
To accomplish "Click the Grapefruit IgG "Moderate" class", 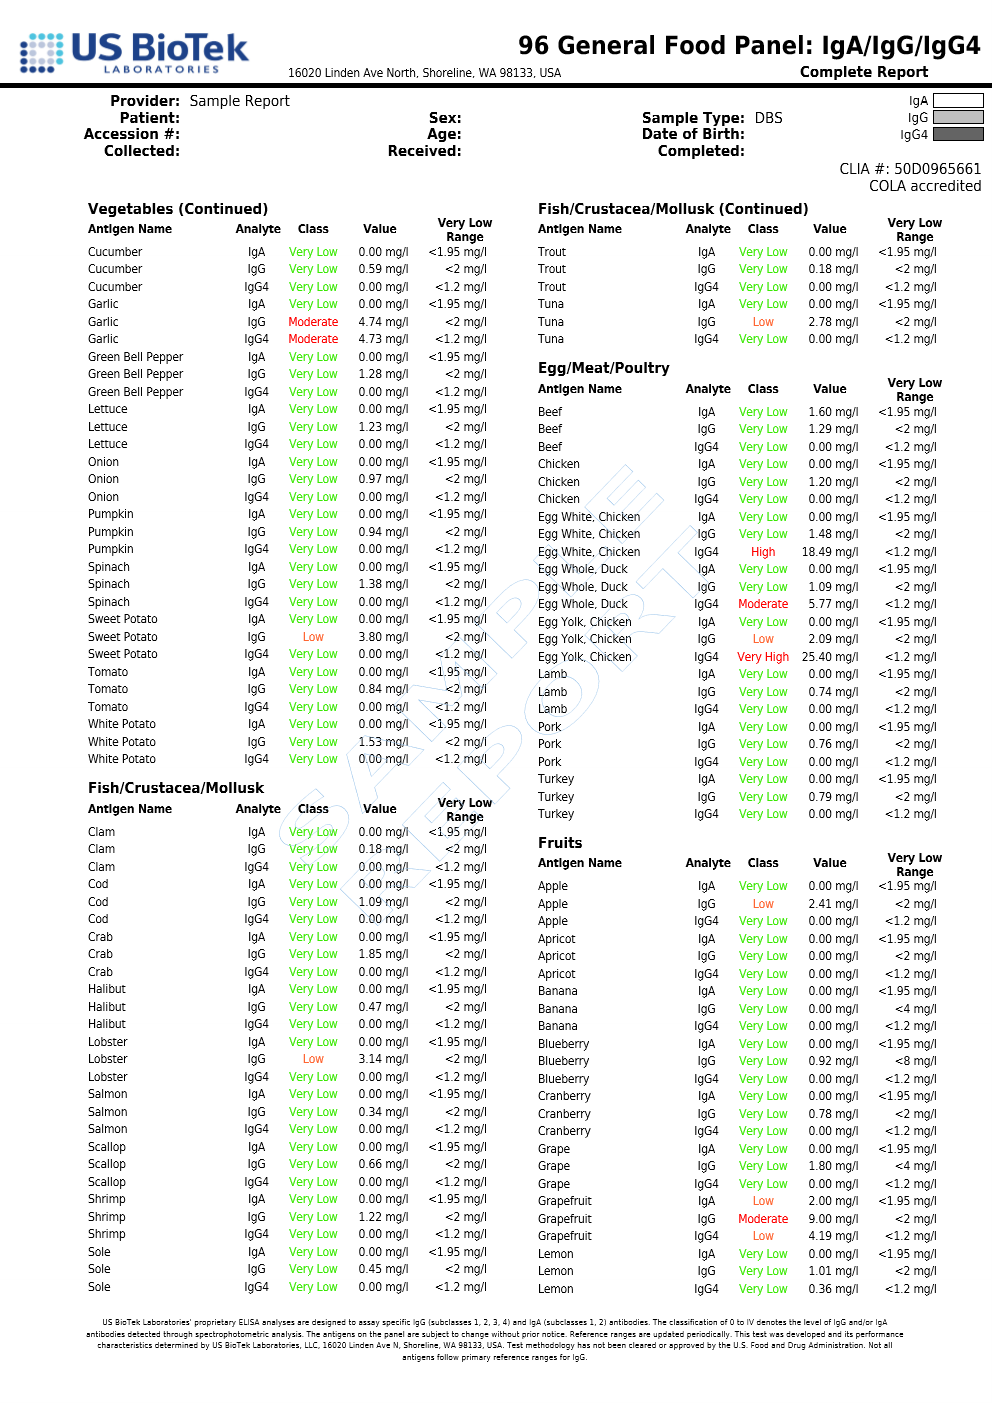I will click(x=763, y=1219).
